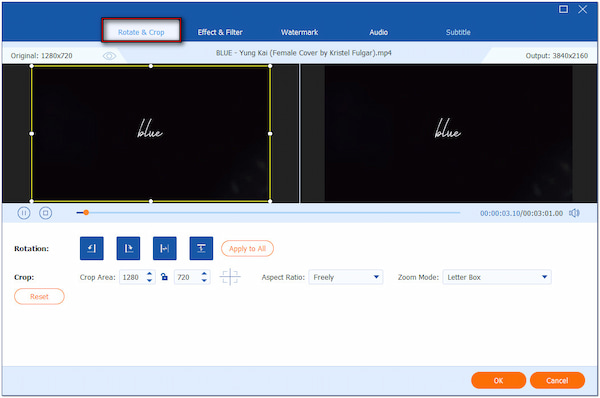This screenshot has height=398, width=600.
Task: Click the timestamp 00:00:03.10/00:03:01.00
Action: point(521,213)
